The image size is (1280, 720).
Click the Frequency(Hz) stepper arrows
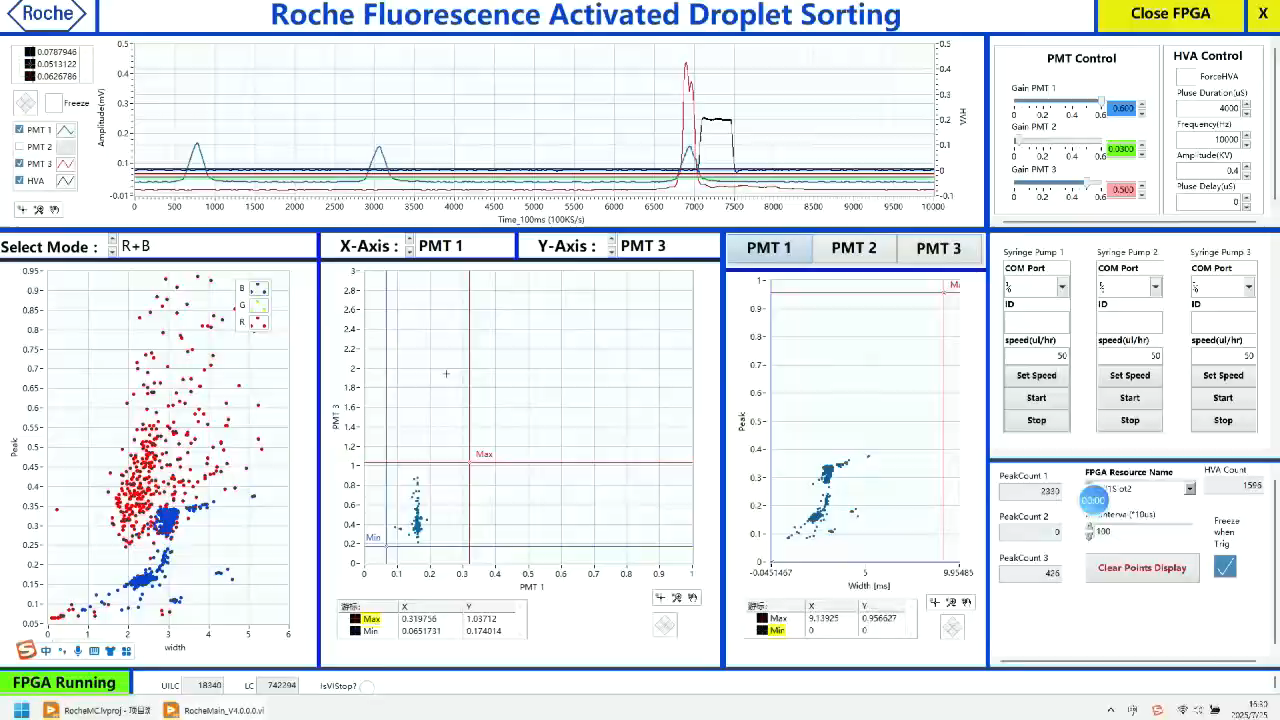pos(1246,140)
